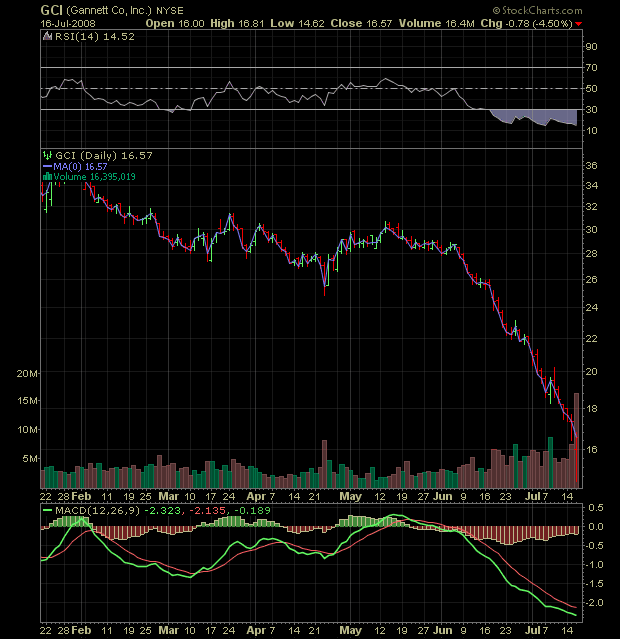Click the 50 level on the RSI axis
The height and width of the screenshot is (639, 620).
[x=591, y=88]
